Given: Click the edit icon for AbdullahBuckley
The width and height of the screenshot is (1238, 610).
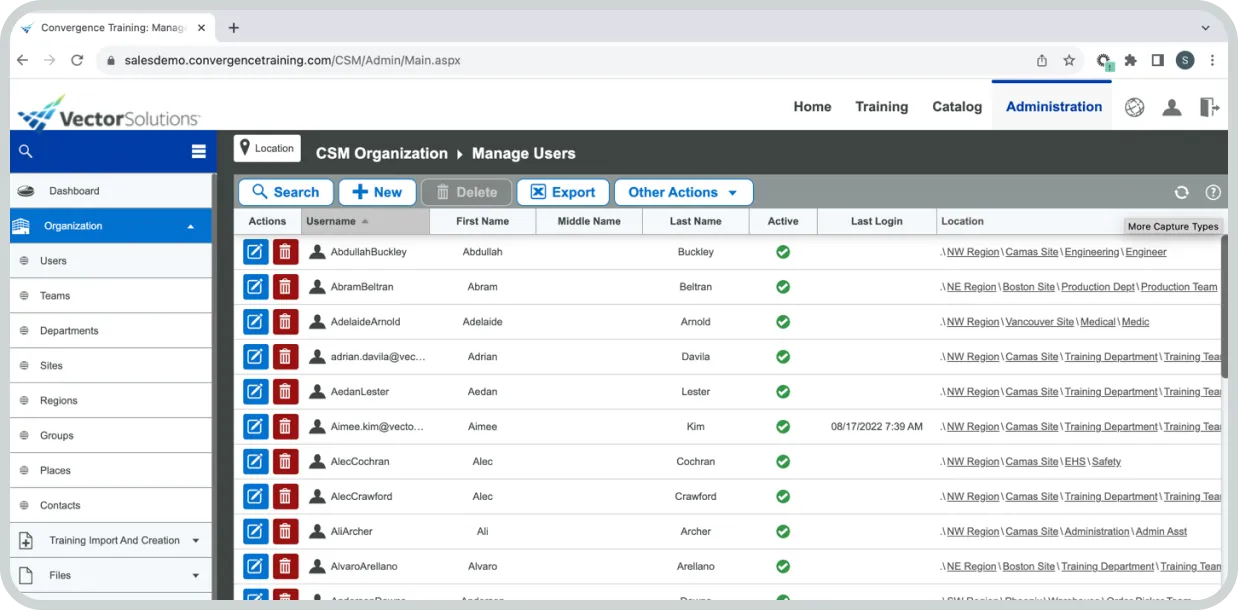Looking at the screenshot, I should 255,252.
